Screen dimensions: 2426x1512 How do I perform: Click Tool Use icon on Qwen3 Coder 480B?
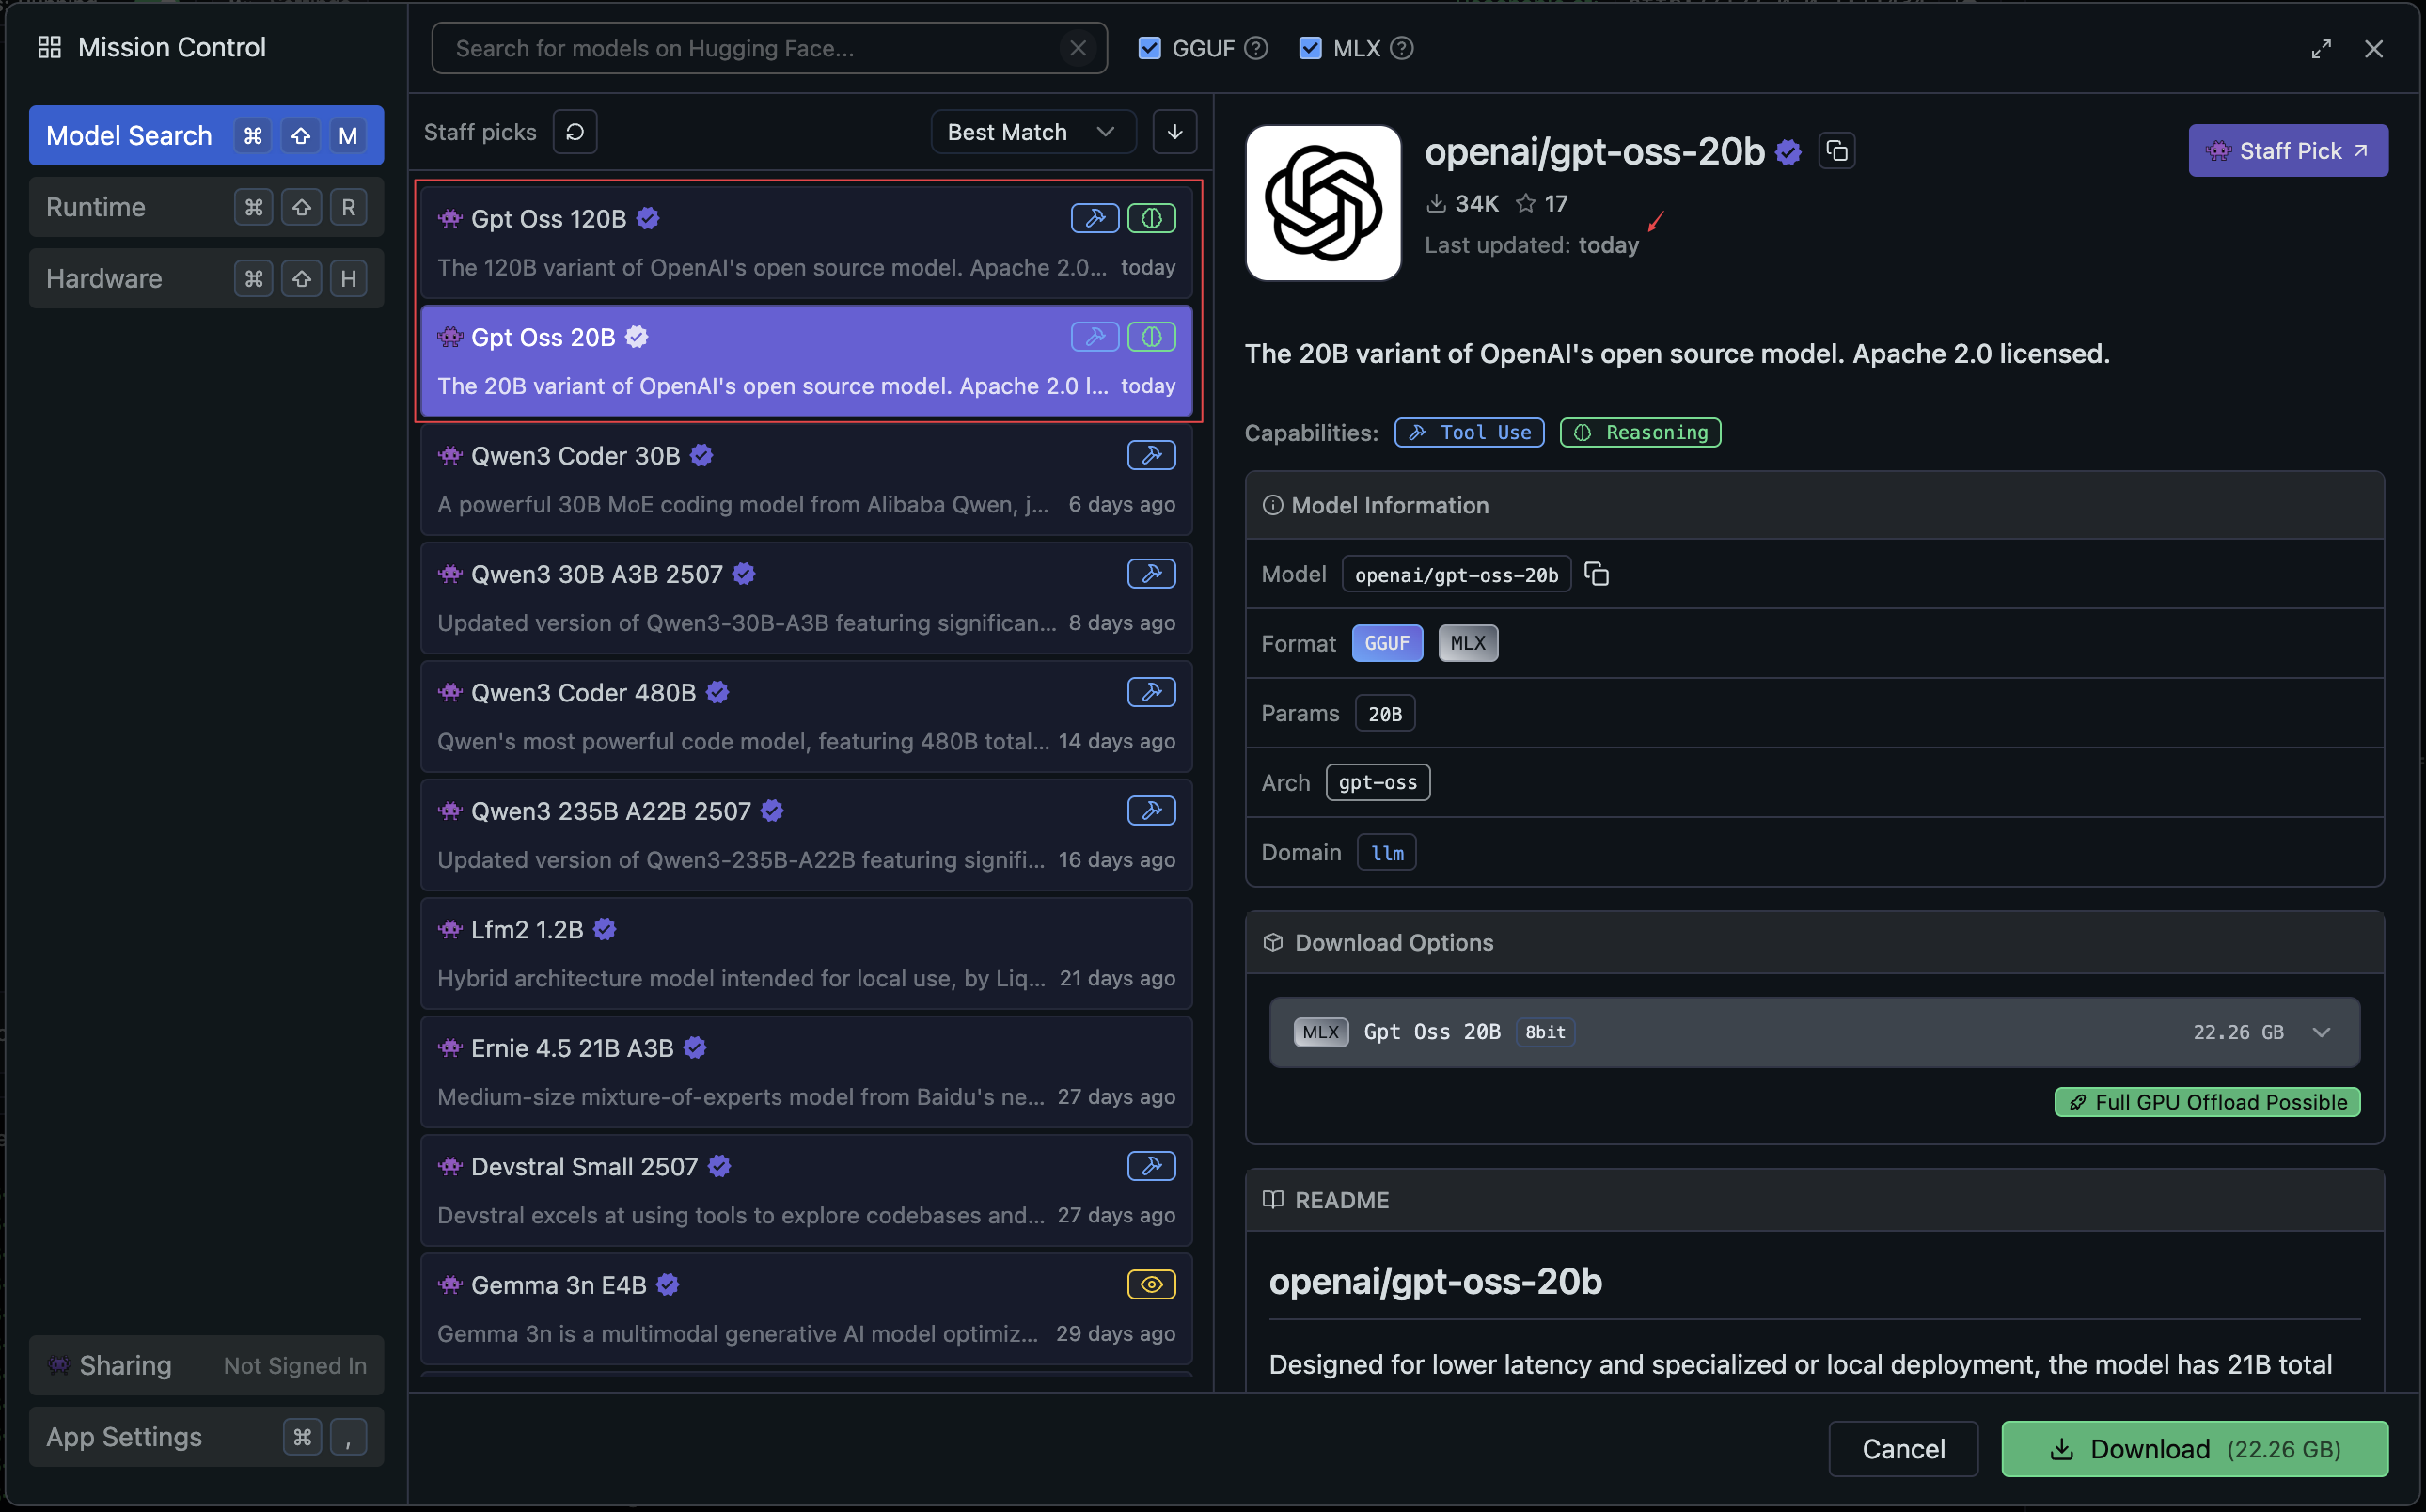click(1151, 692)
